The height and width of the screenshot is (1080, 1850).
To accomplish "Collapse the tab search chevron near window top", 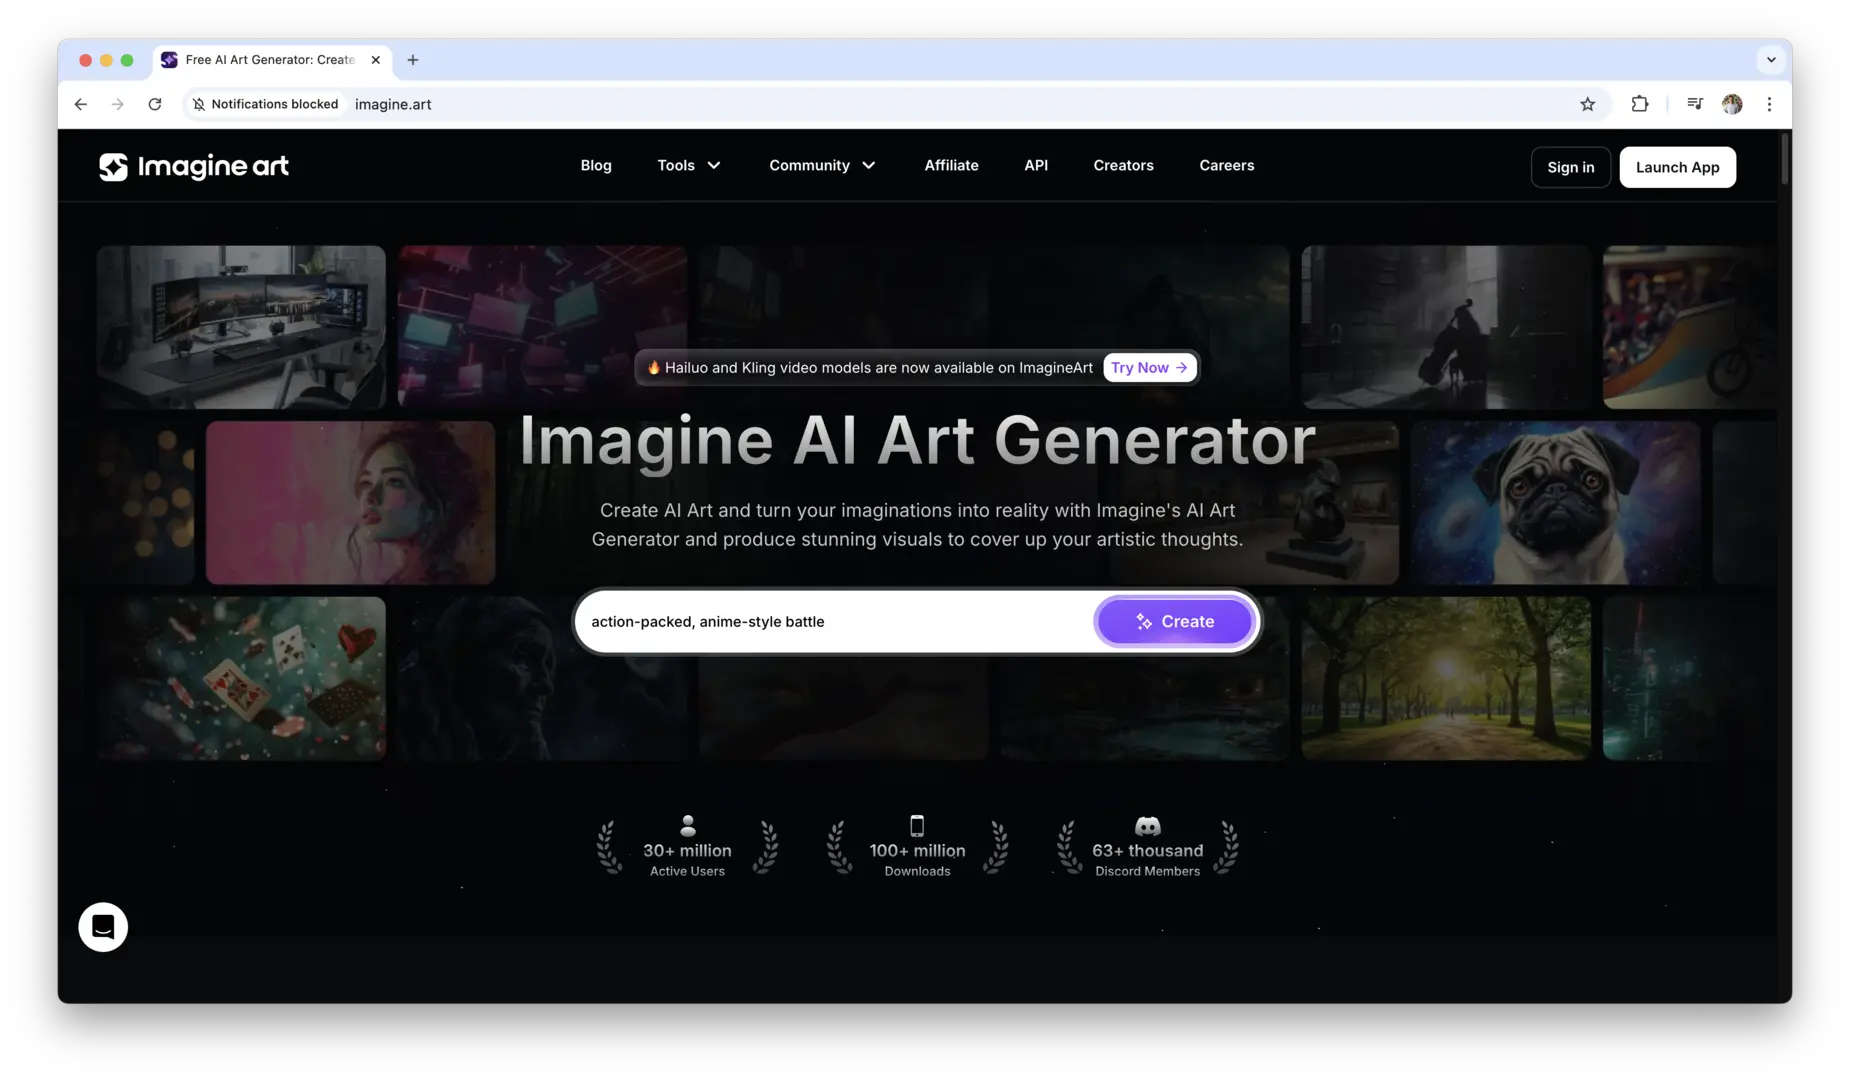I will [1771, 59].
